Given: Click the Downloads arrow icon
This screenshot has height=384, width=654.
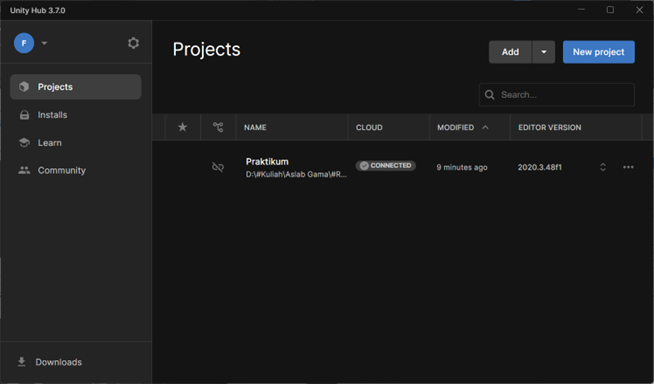Looking at the screenshot, I should pyautogui.click(x=22, y=362).
